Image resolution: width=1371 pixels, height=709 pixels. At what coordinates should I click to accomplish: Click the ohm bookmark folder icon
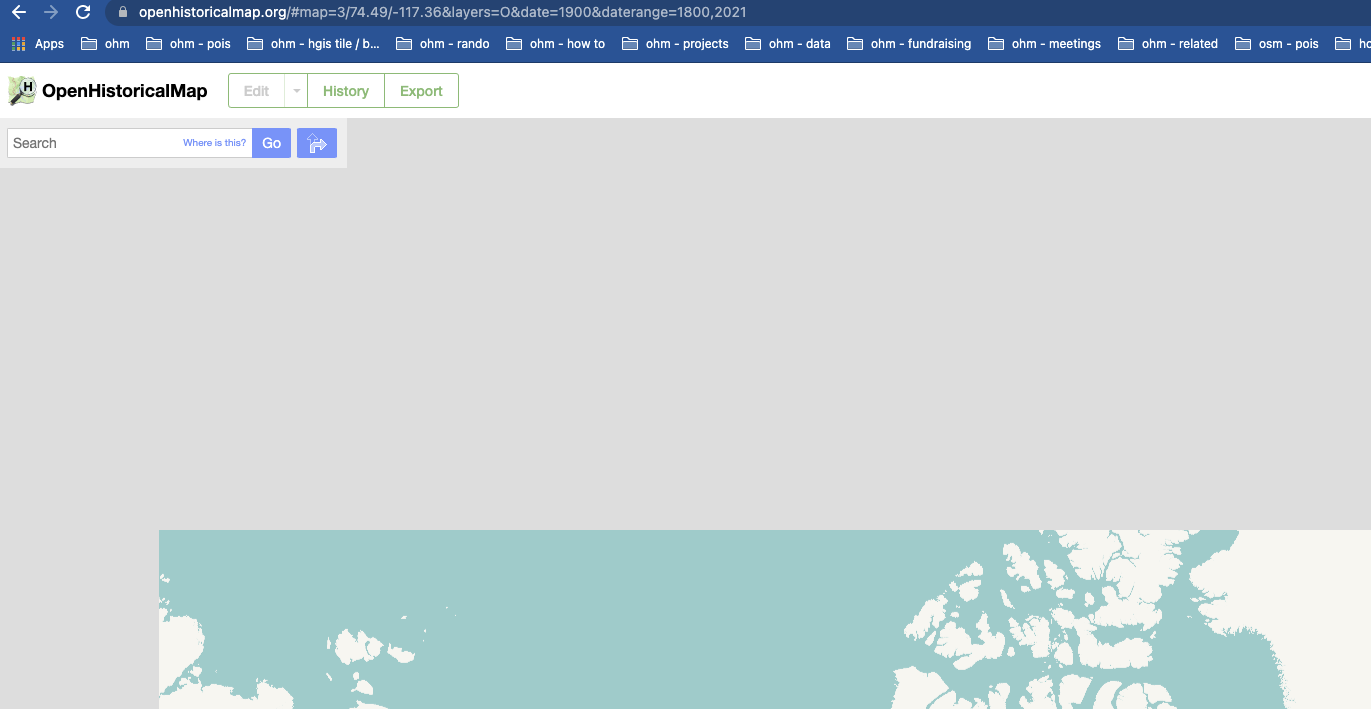coord(90,43)
